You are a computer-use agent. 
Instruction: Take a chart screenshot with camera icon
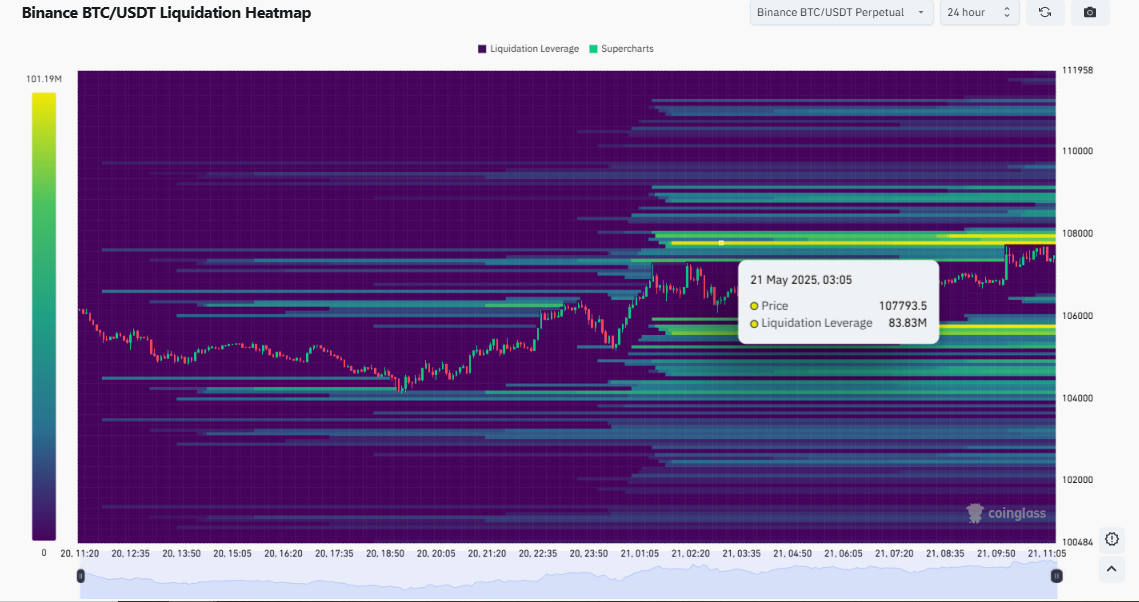pos(1090,12)
